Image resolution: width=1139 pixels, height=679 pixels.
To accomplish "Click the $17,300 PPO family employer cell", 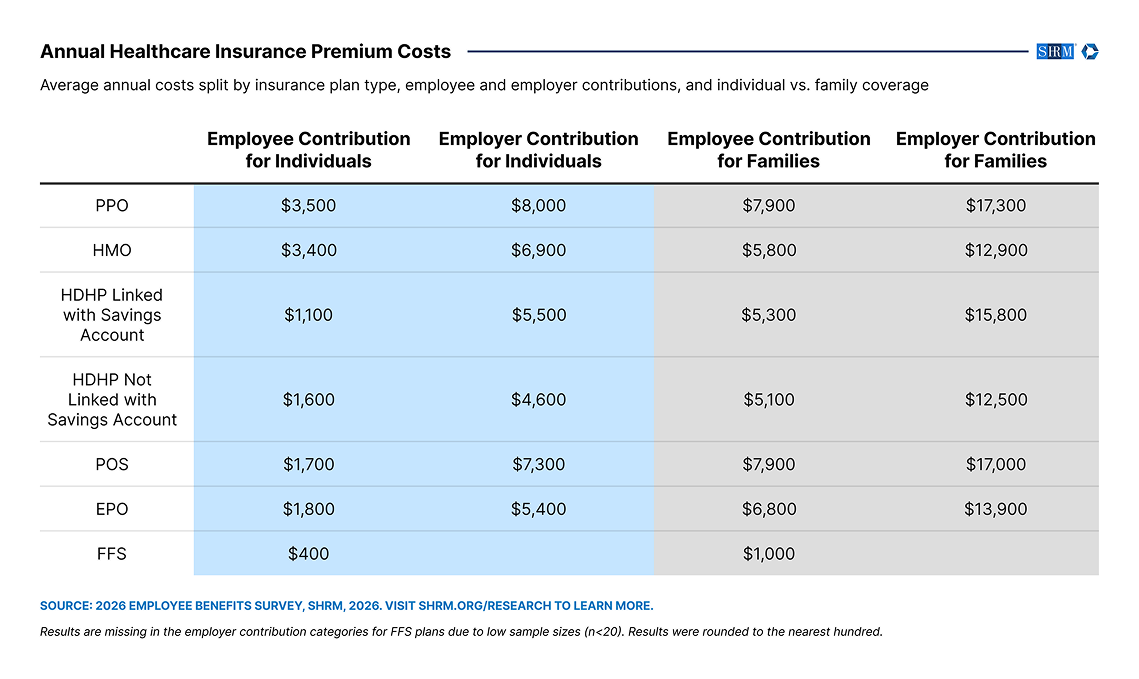I will click(x=996, y=206).
